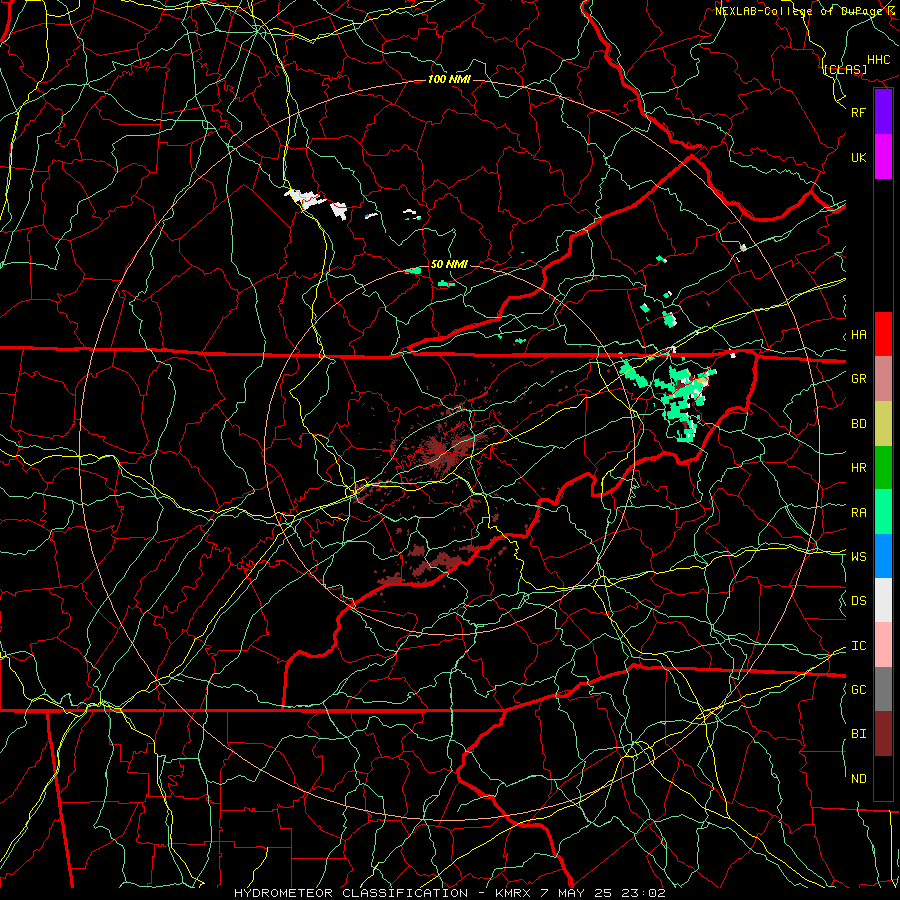Viewport: 900px width, 900px height.
Task: Pick the brown BI legend swatch
Action: tap(883, 734)
